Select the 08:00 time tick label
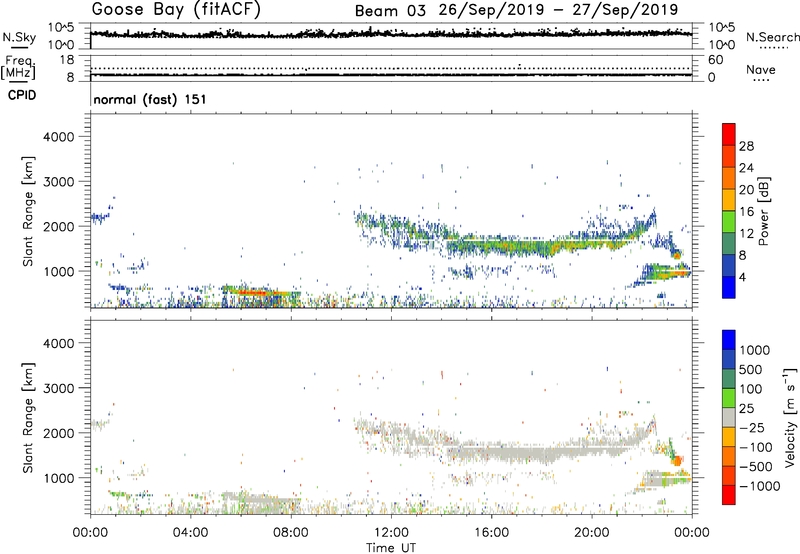Image resolution: width=800 pixels, height=554 pixels. coord(291,533)
